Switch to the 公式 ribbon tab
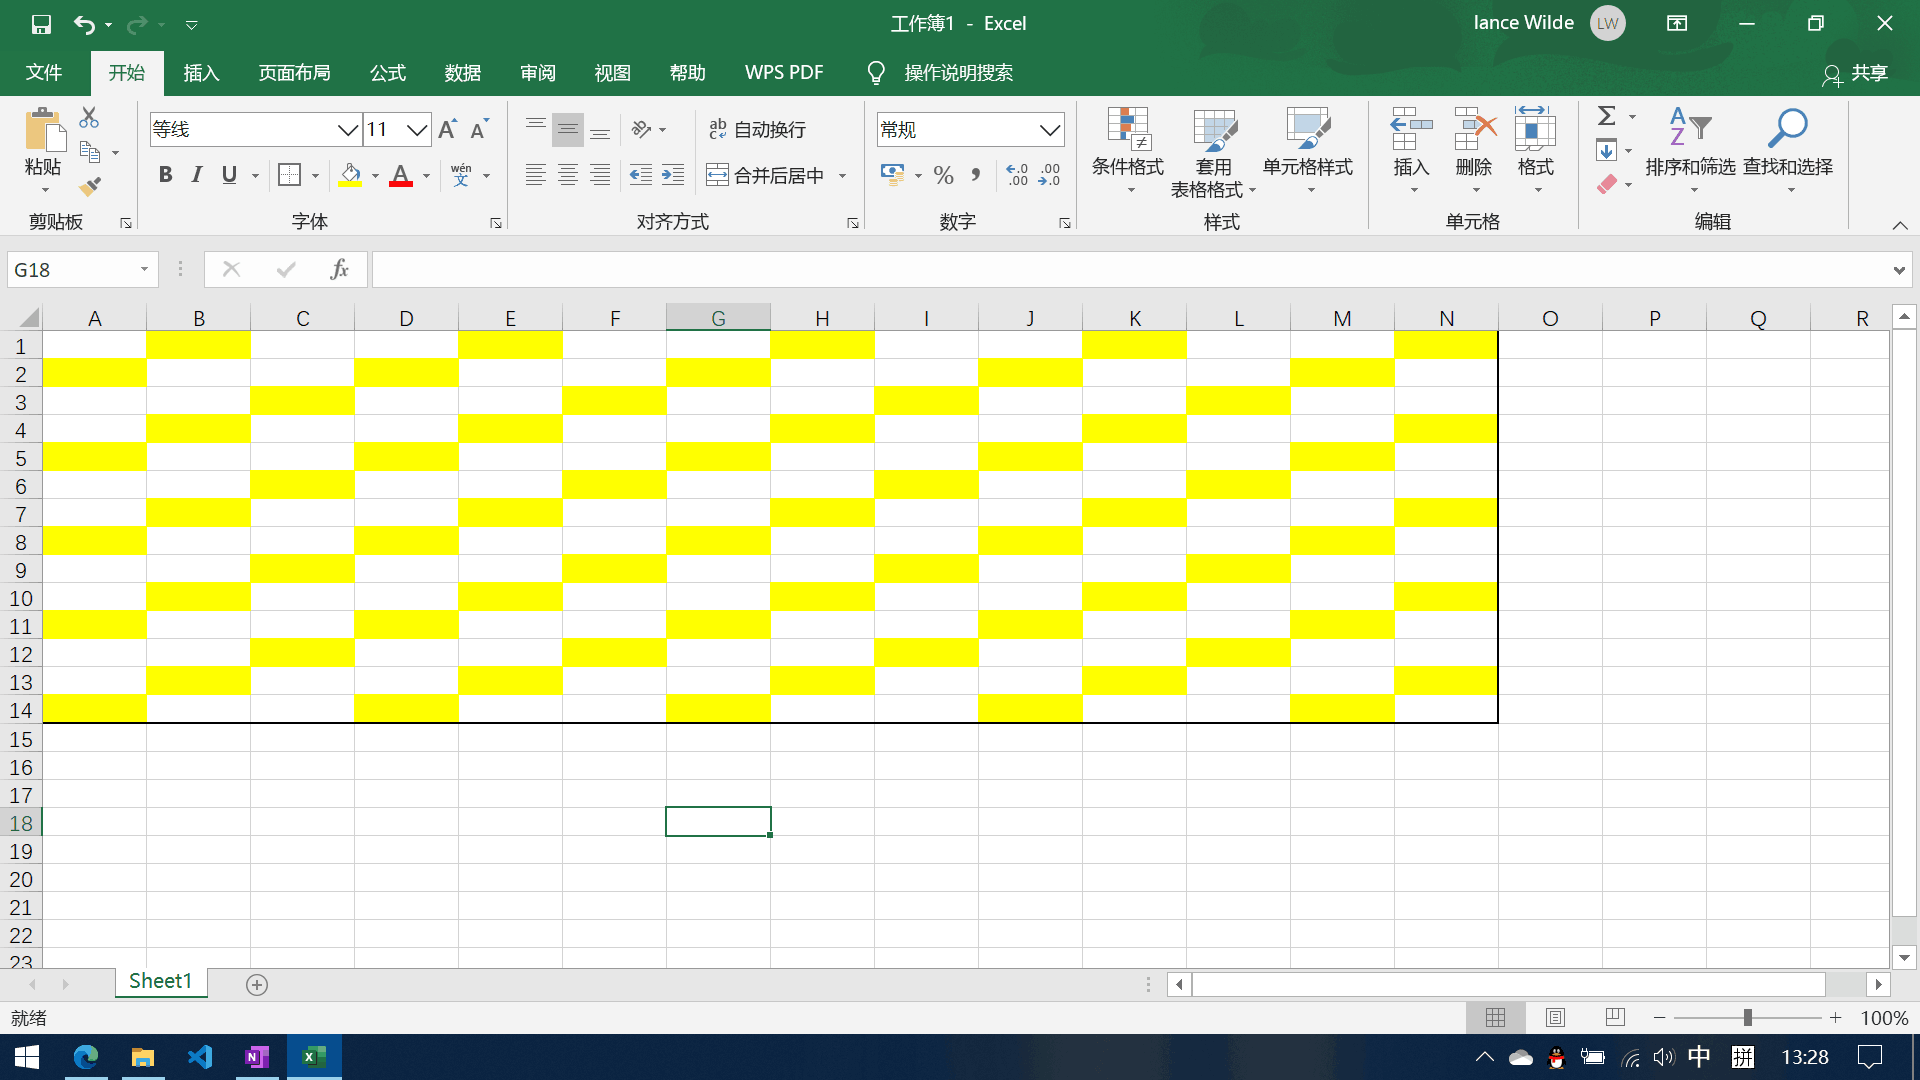 (x=387, y=73)
